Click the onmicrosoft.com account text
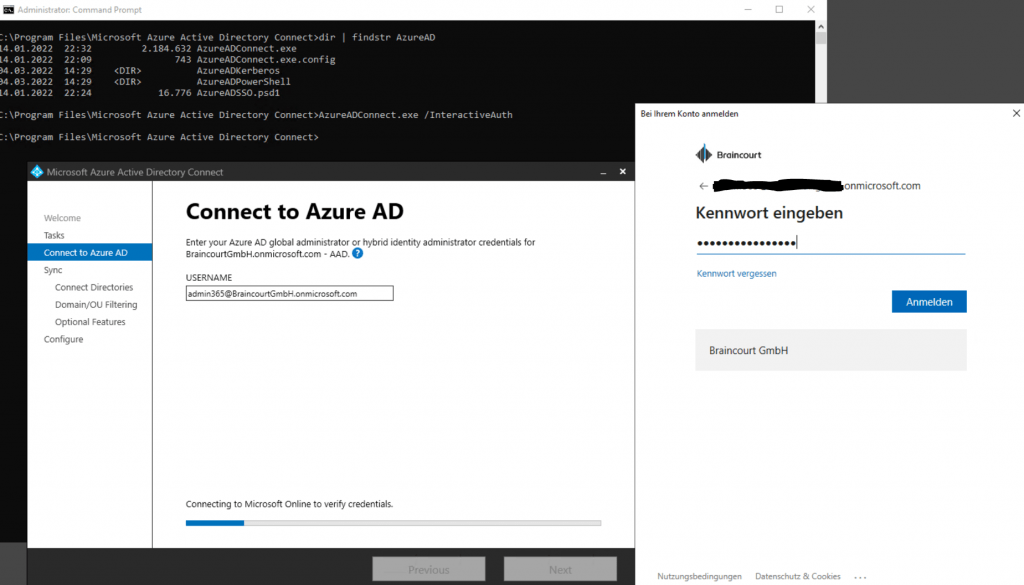The height and width of the screenshot is (585, 1024). point(882,186)
